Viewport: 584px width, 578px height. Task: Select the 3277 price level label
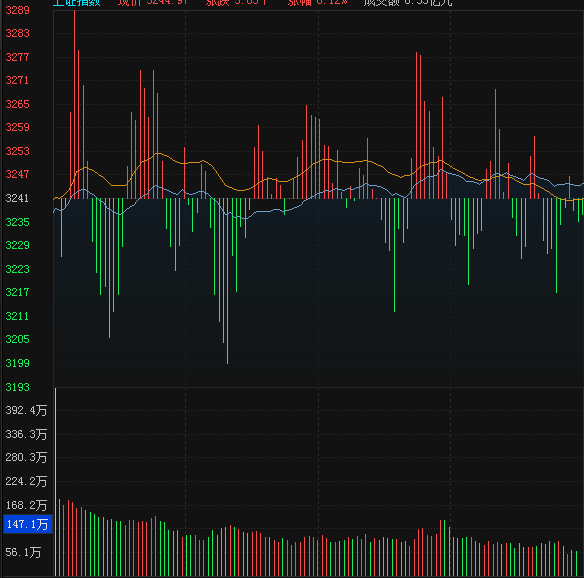[x=18, y=57]
